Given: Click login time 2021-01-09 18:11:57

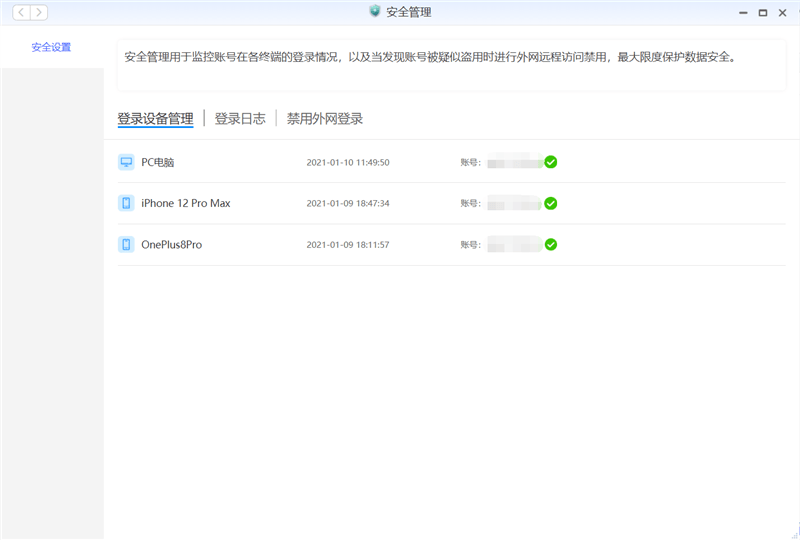Looking at the screenshot, I should (348, 244).
